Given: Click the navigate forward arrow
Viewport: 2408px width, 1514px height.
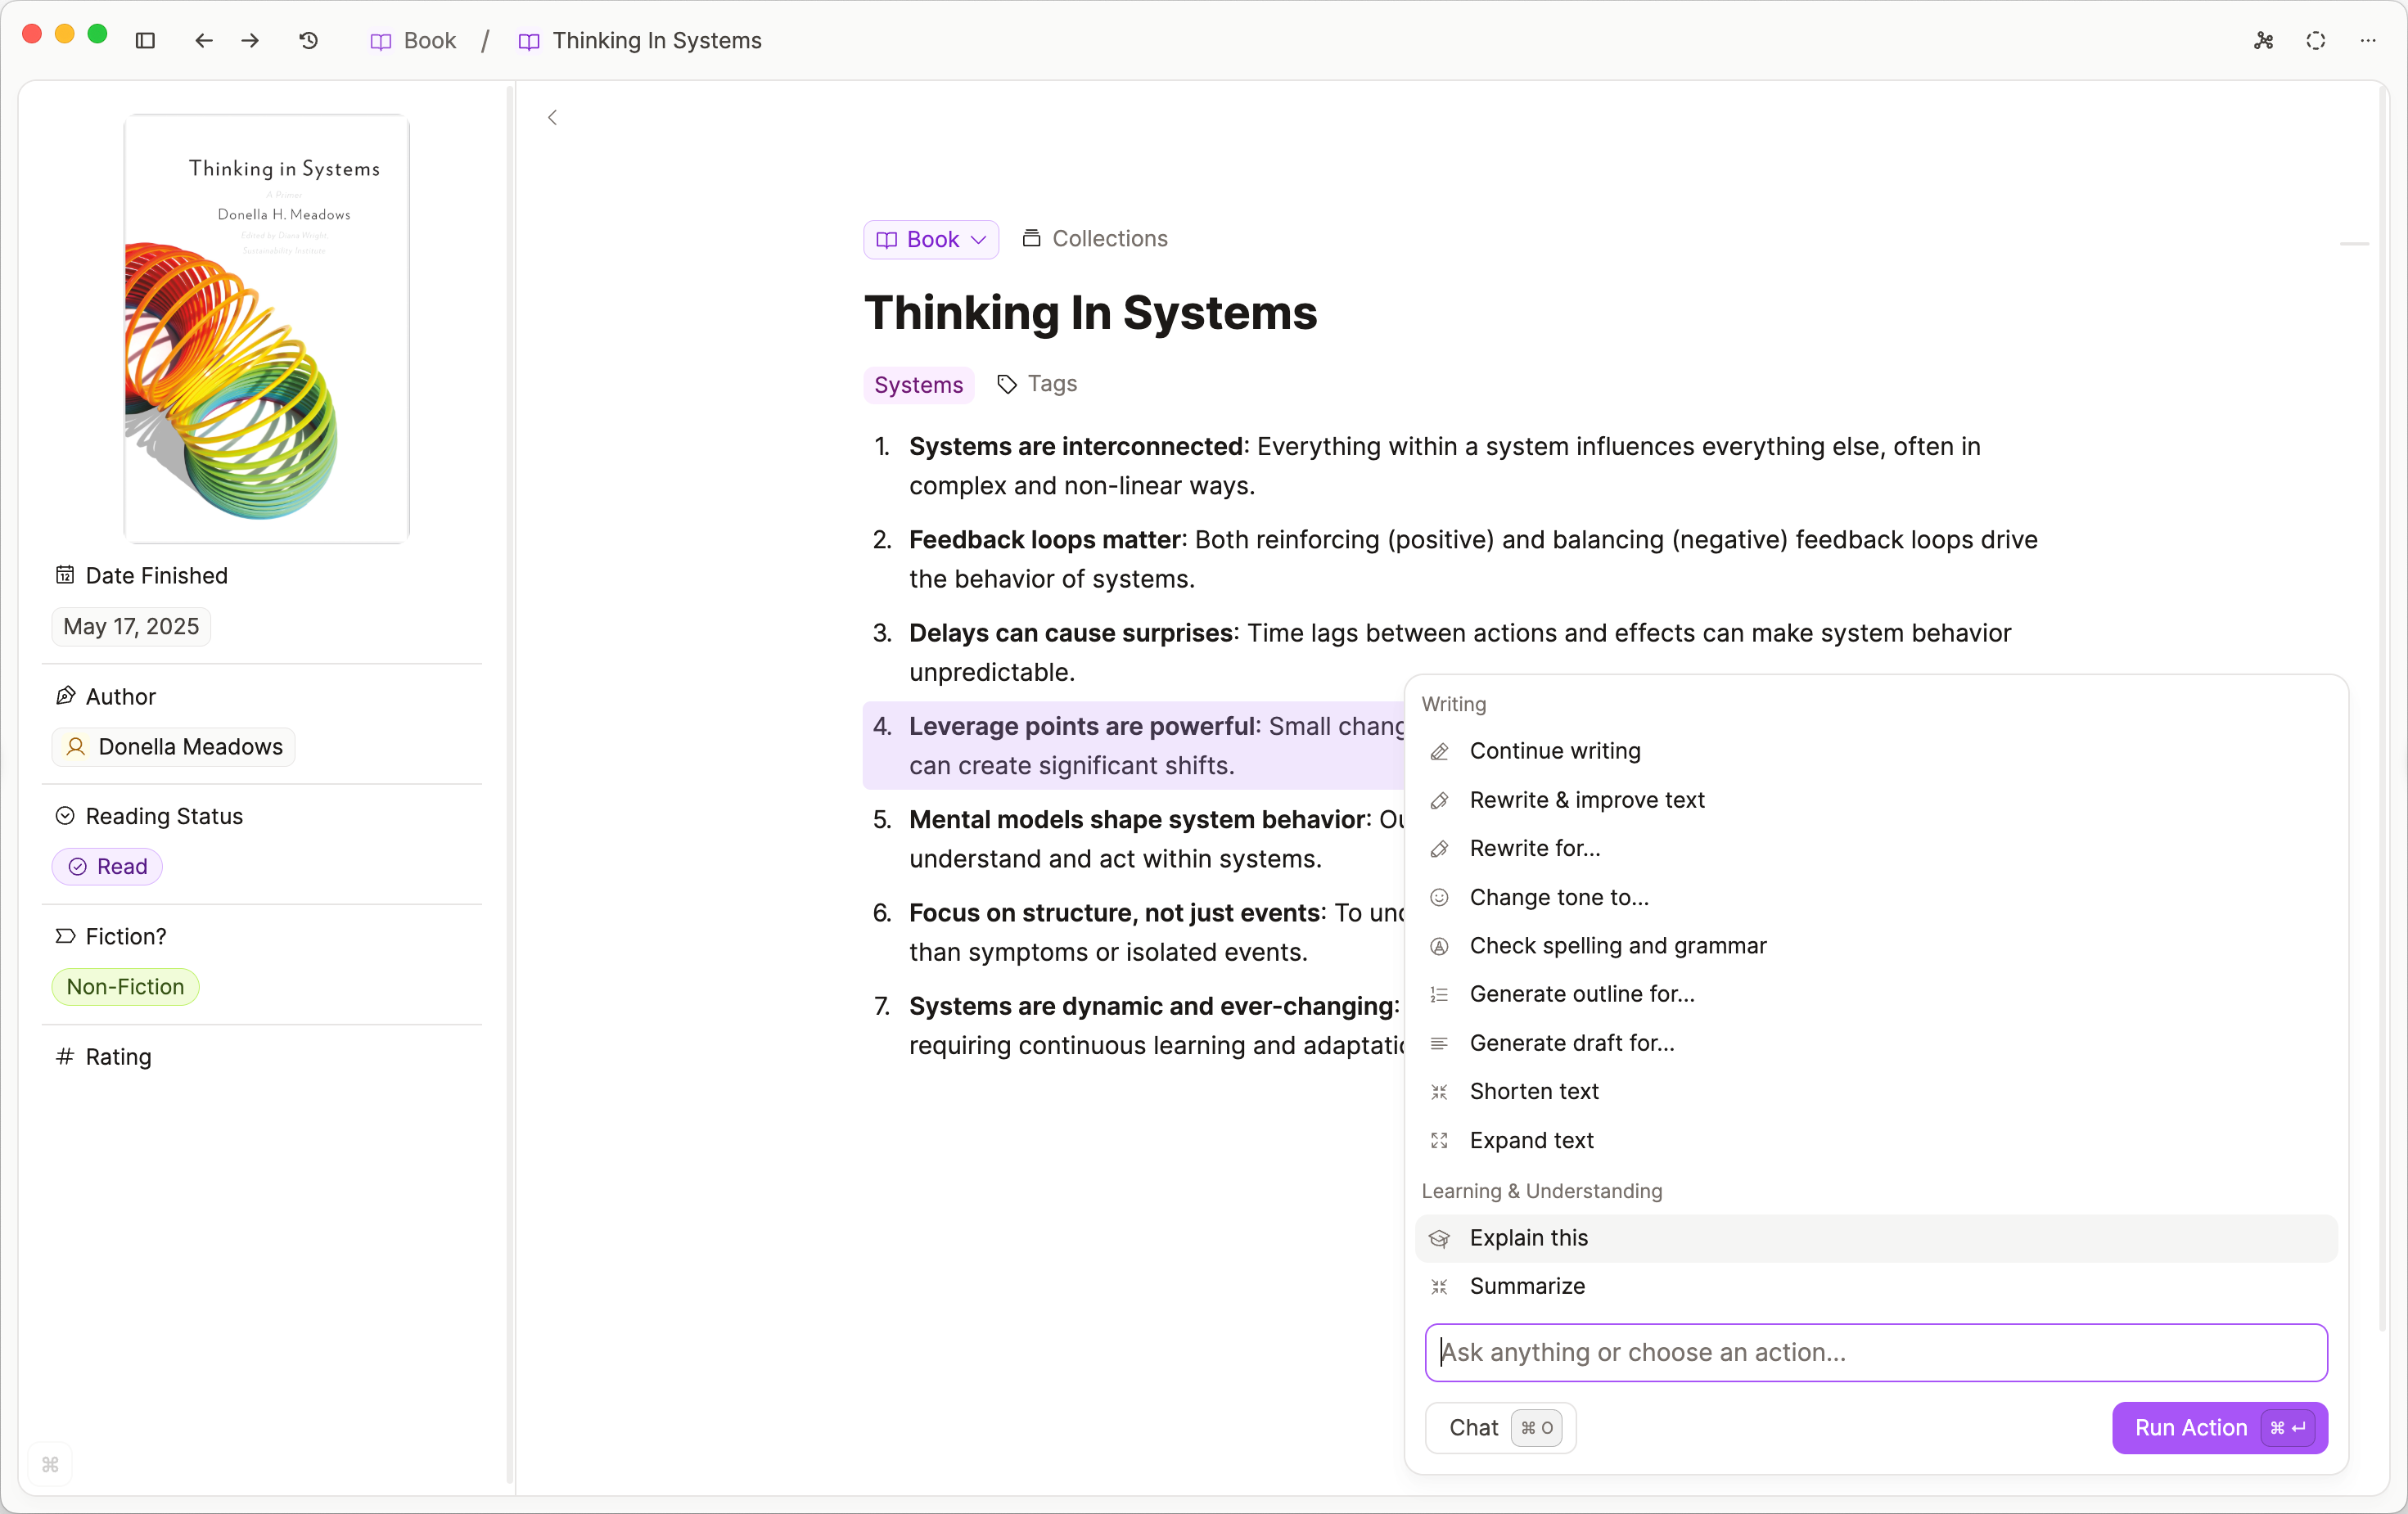Looking at the screenshot, I should click(x=250, y=41).
